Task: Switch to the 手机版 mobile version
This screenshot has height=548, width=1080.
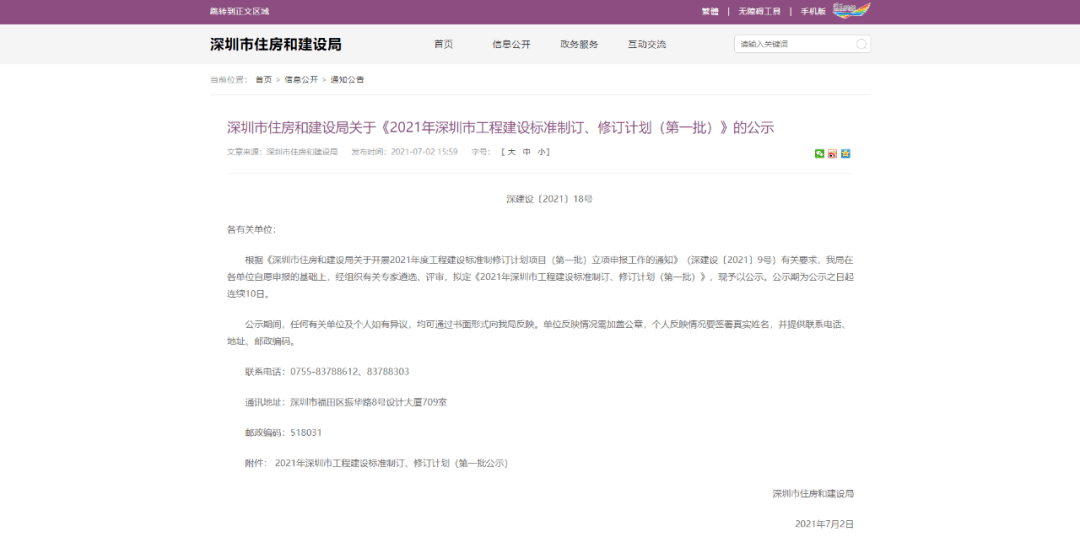Action: (x=812, y=11)
